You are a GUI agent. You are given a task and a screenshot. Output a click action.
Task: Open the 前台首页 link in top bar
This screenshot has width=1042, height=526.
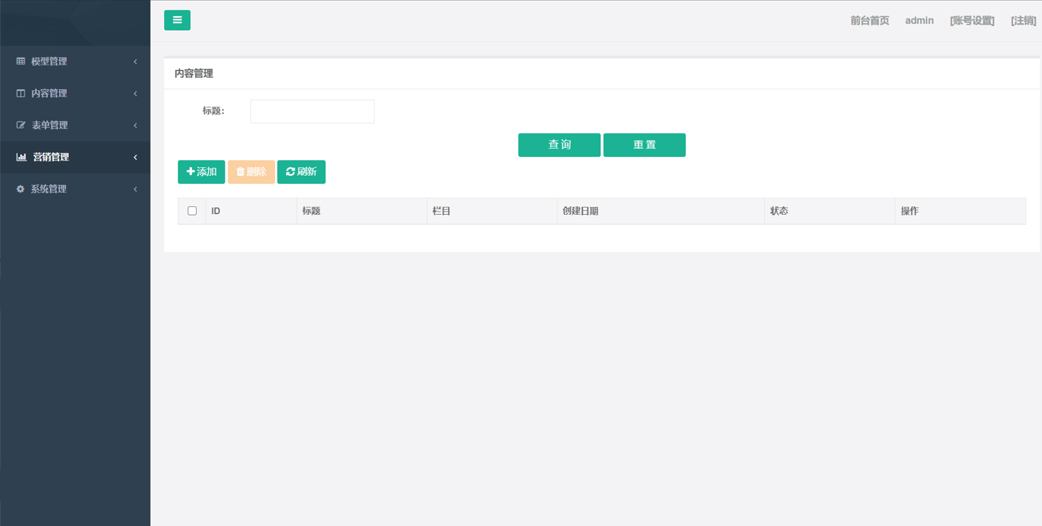[869, 21]
